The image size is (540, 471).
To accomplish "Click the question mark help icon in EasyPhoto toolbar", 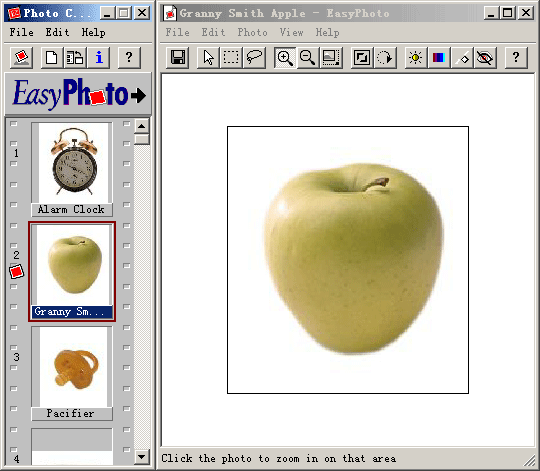I will click(516, 57).
